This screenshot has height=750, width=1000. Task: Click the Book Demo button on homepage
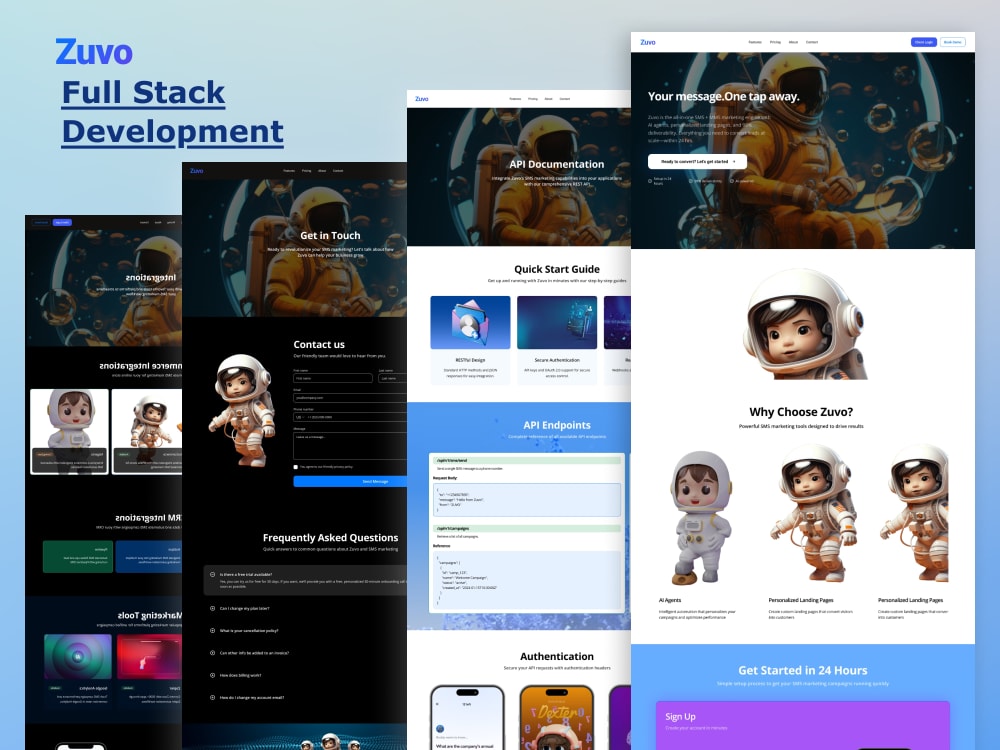[x=952, y=42]
